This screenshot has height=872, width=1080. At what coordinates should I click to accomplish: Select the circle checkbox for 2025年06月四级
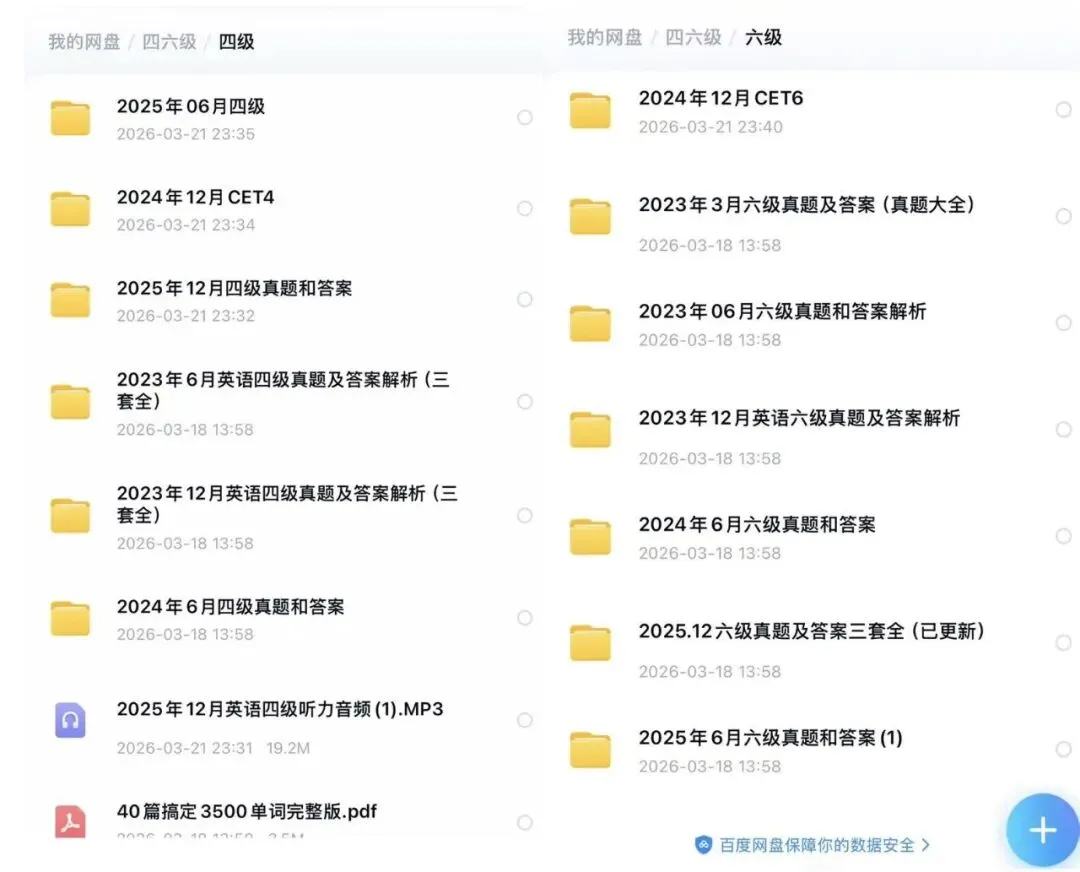coord(525,117)
